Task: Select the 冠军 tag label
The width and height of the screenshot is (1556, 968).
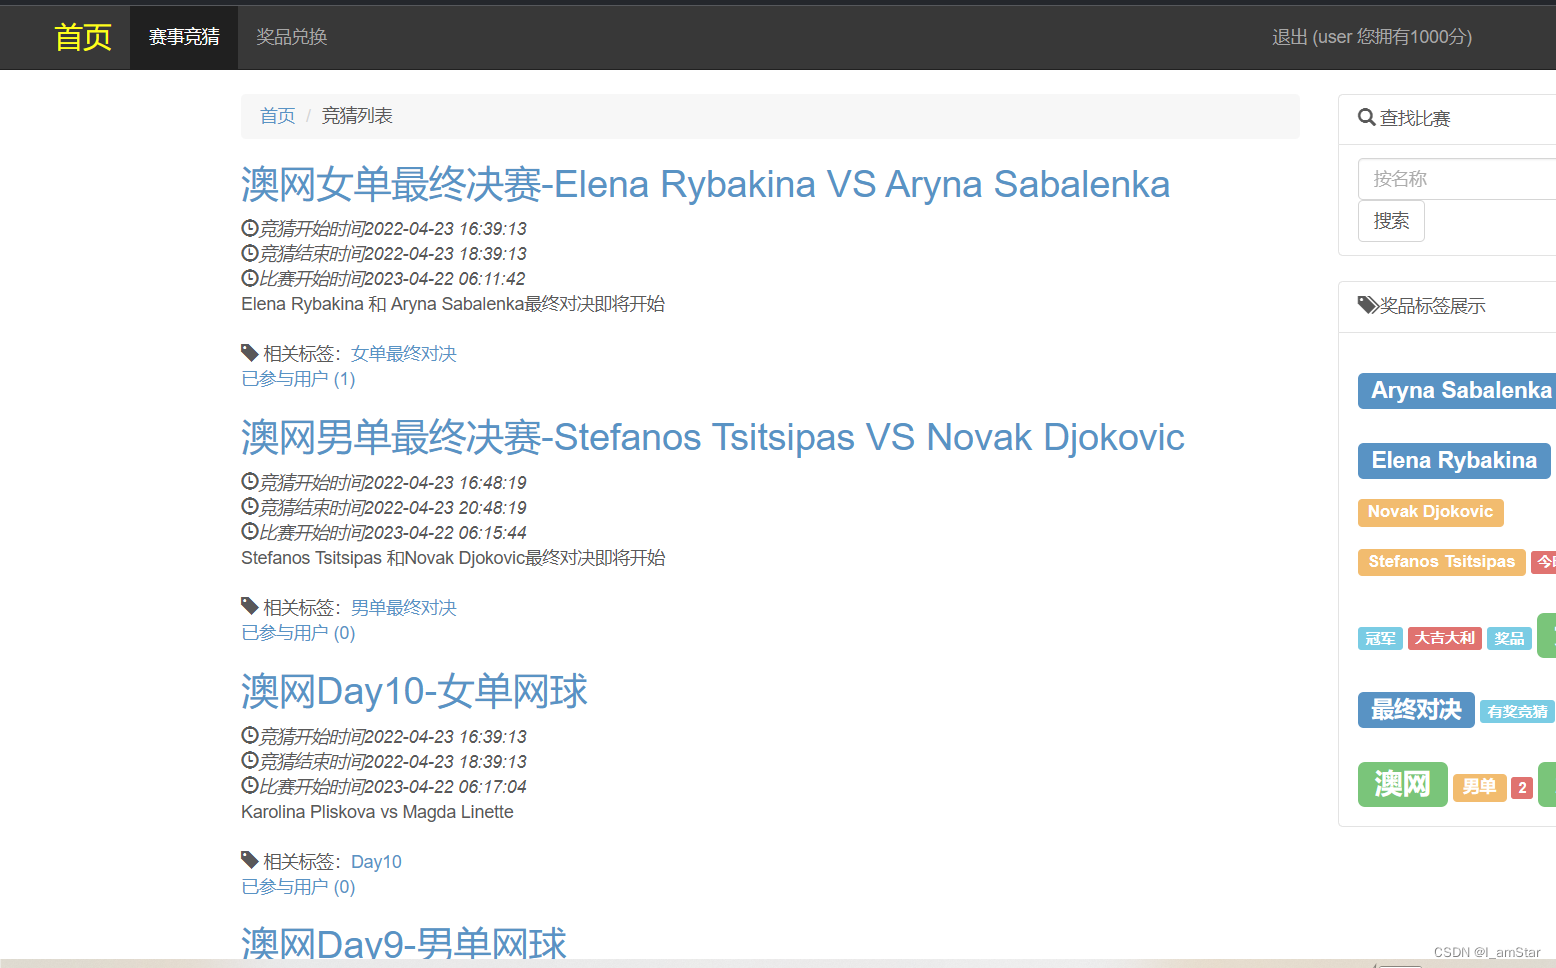Action: 1380,638
